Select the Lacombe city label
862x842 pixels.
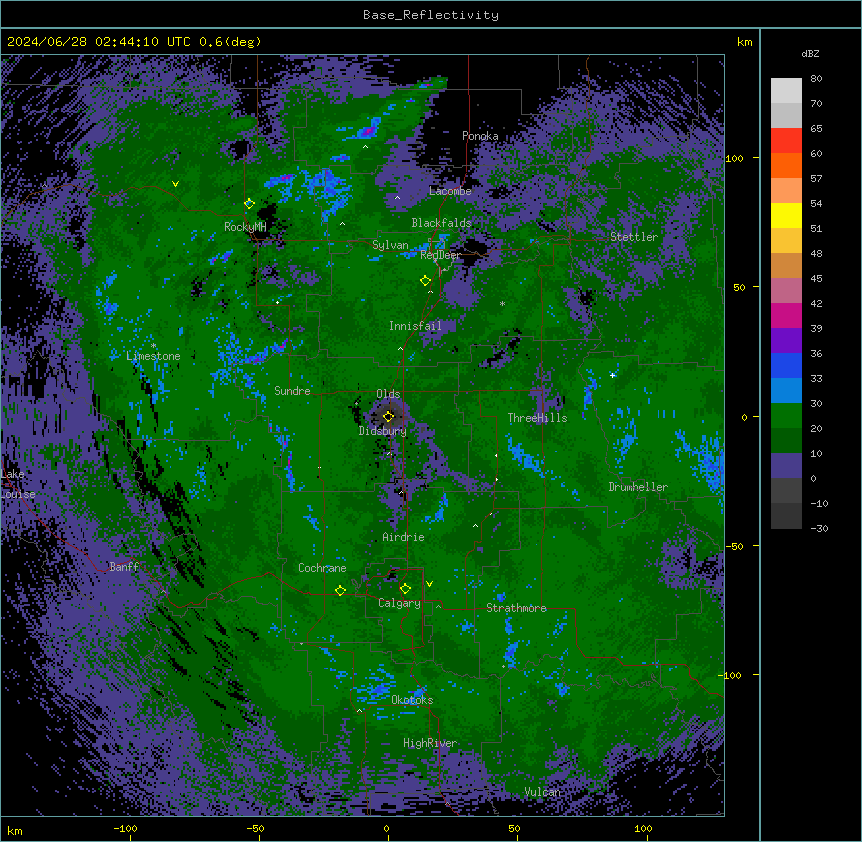point(450,191)
